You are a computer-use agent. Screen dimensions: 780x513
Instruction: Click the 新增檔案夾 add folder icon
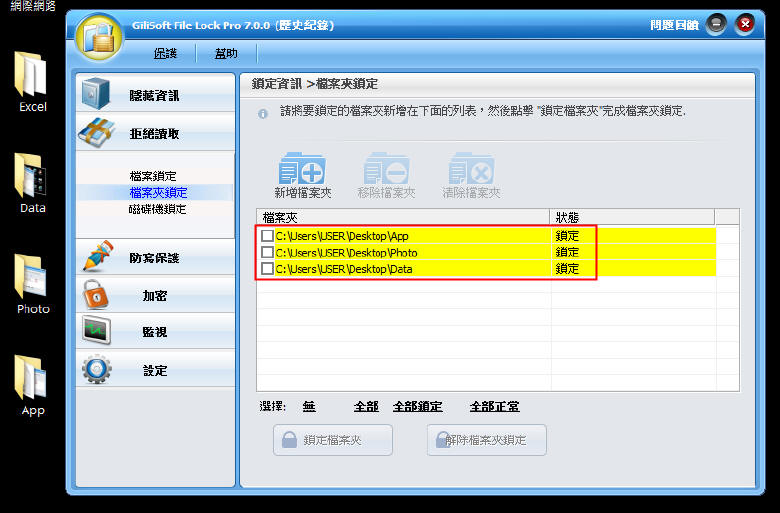[302, 168]
